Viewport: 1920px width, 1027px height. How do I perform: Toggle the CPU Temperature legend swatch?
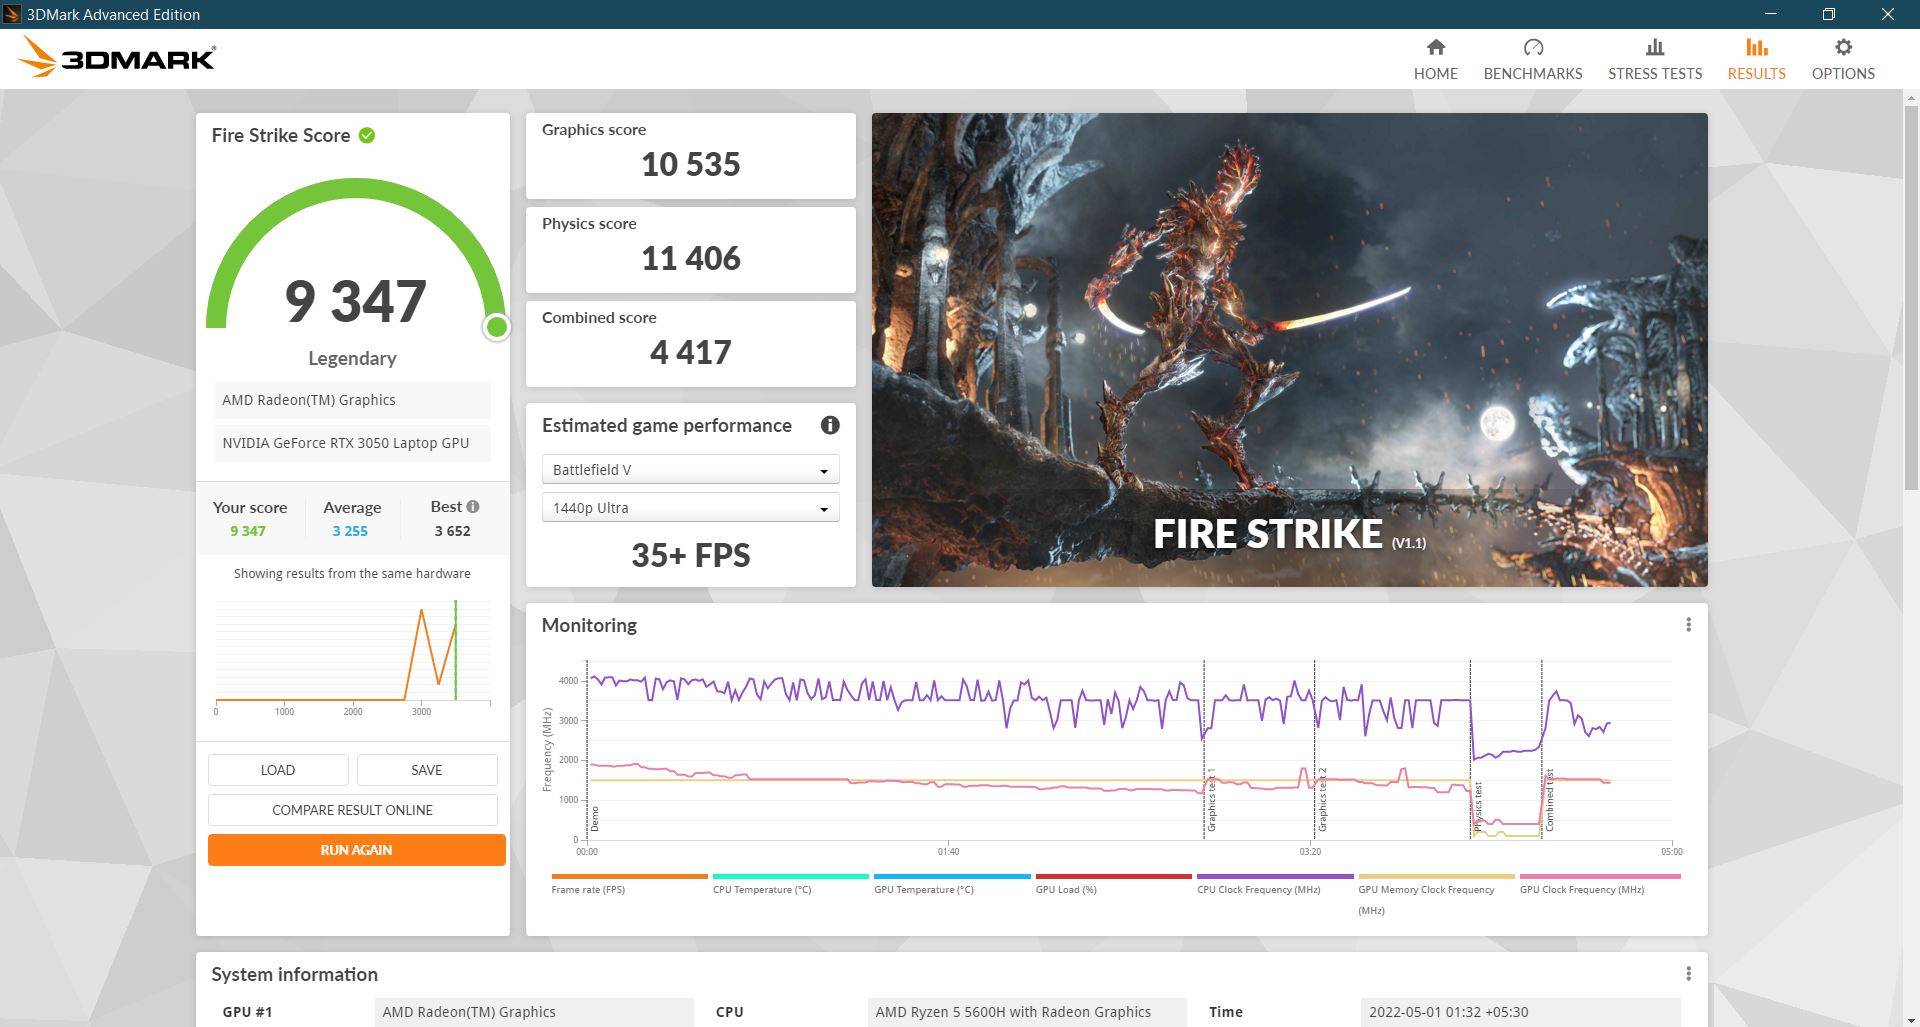(x=790, y=876)
